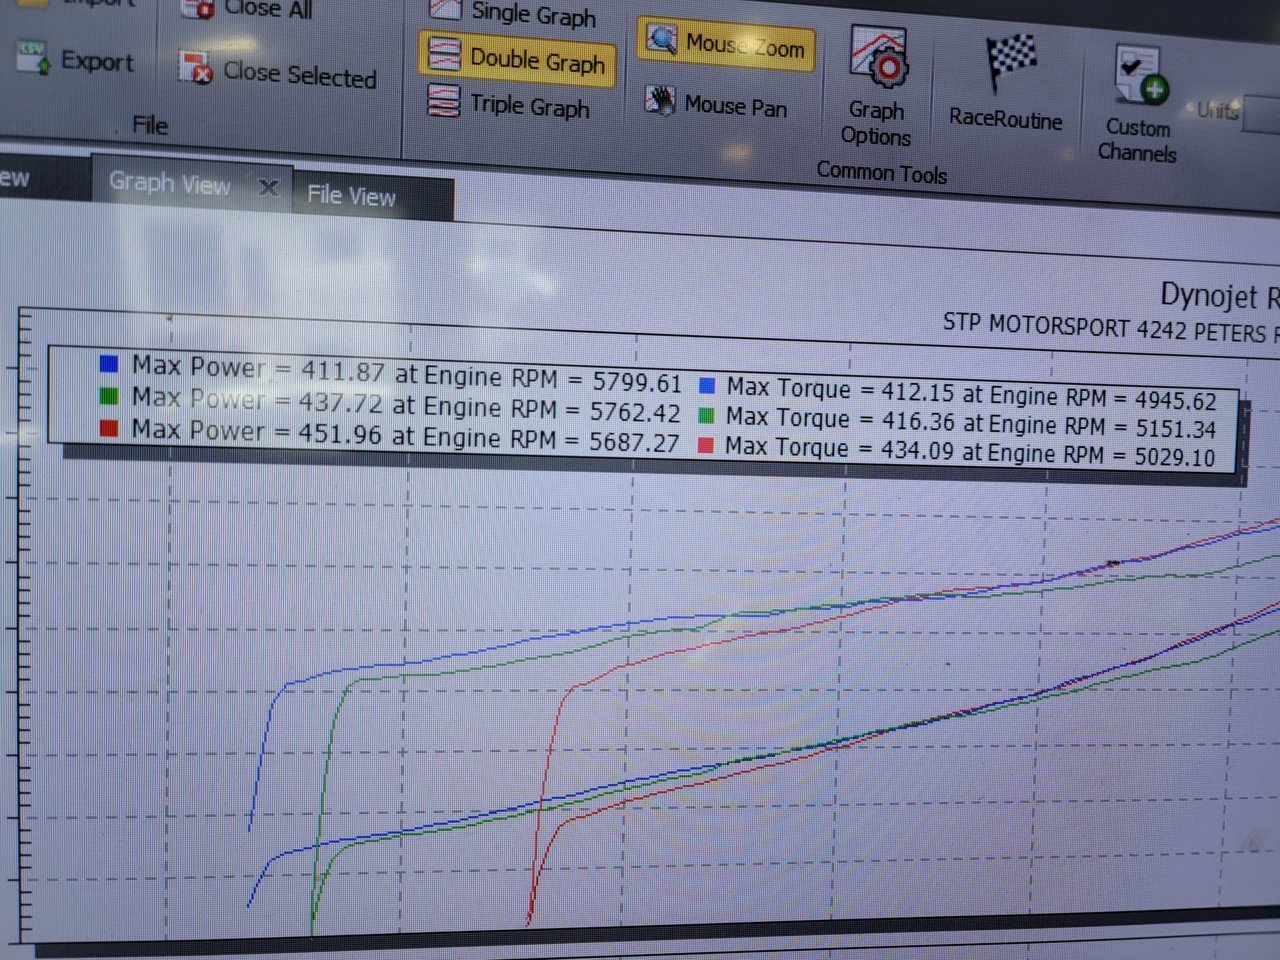
Task: Click the Common Tools group label
Action: click(x=882, y=172)
